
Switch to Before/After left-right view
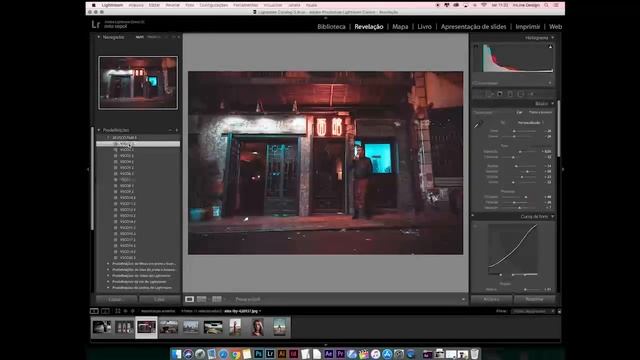pyautogui.click(x=202, y=299)
